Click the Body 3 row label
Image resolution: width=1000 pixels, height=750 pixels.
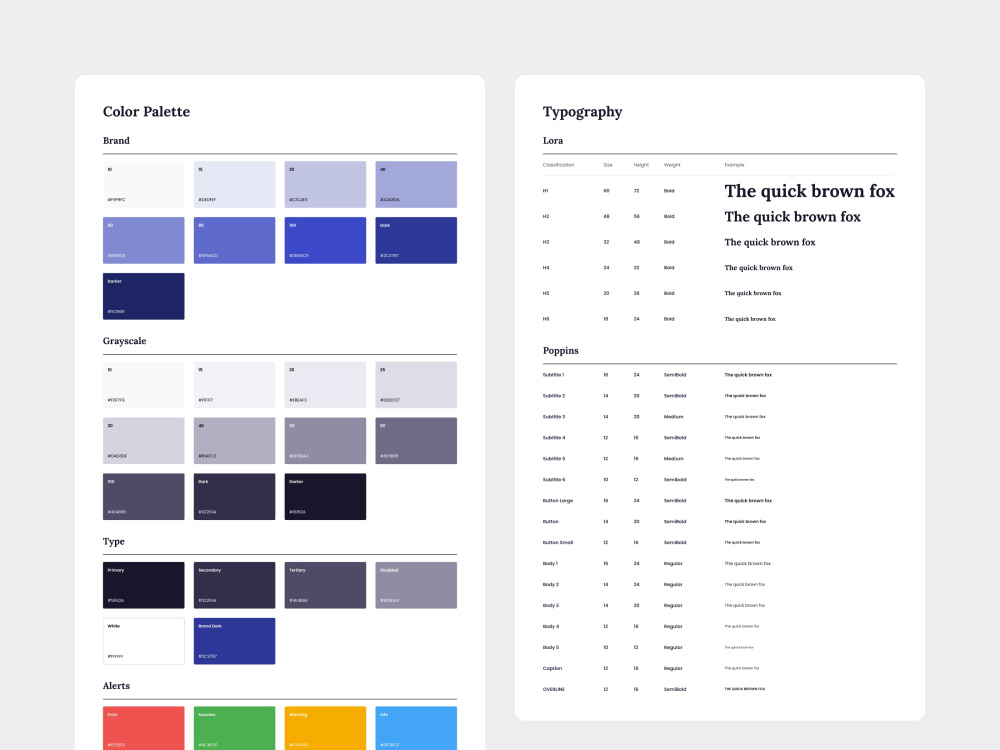click(x=550, y=606)
